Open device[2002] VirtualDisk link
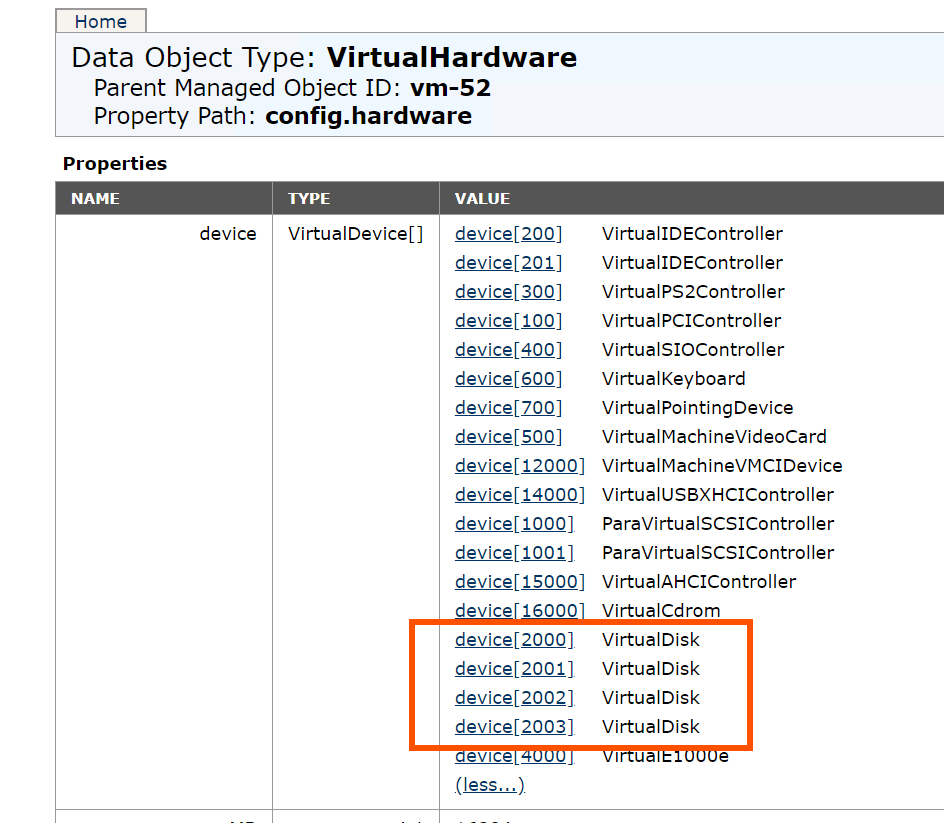Viewport: 944px width, 823px height. [x=514, y=698]
